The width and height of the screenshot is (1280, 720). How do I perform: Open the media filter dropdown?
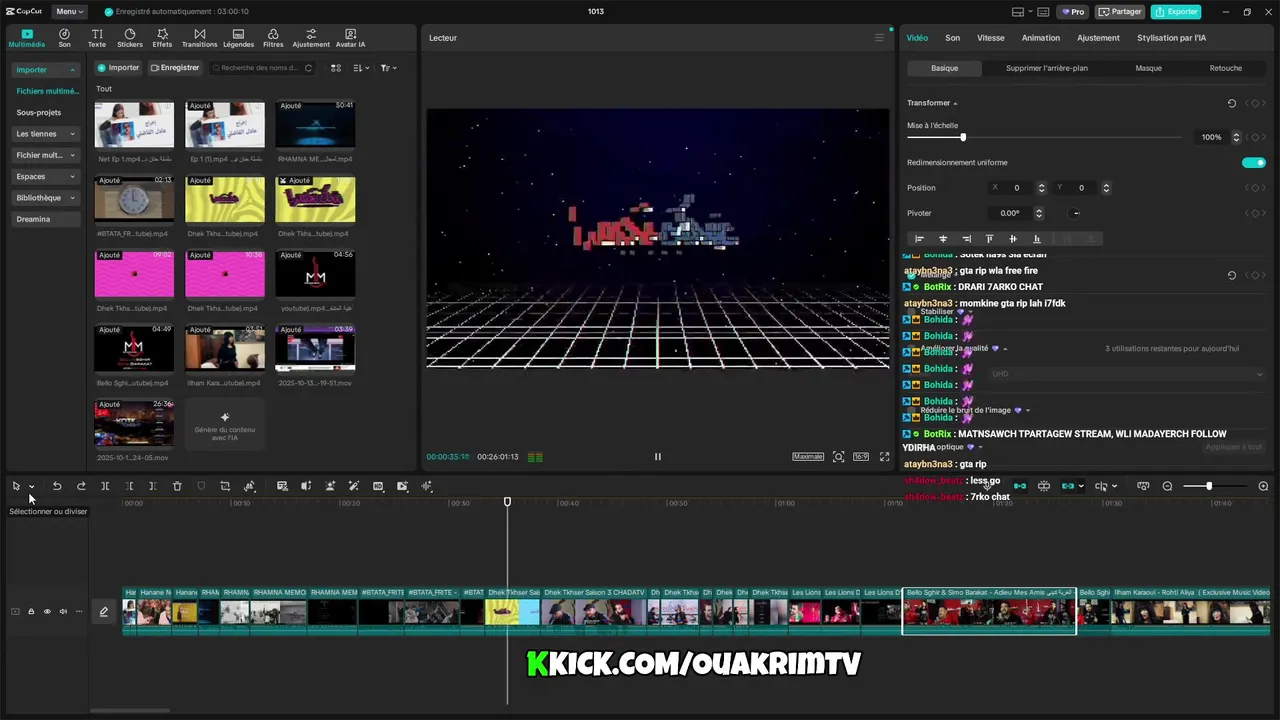389,68
